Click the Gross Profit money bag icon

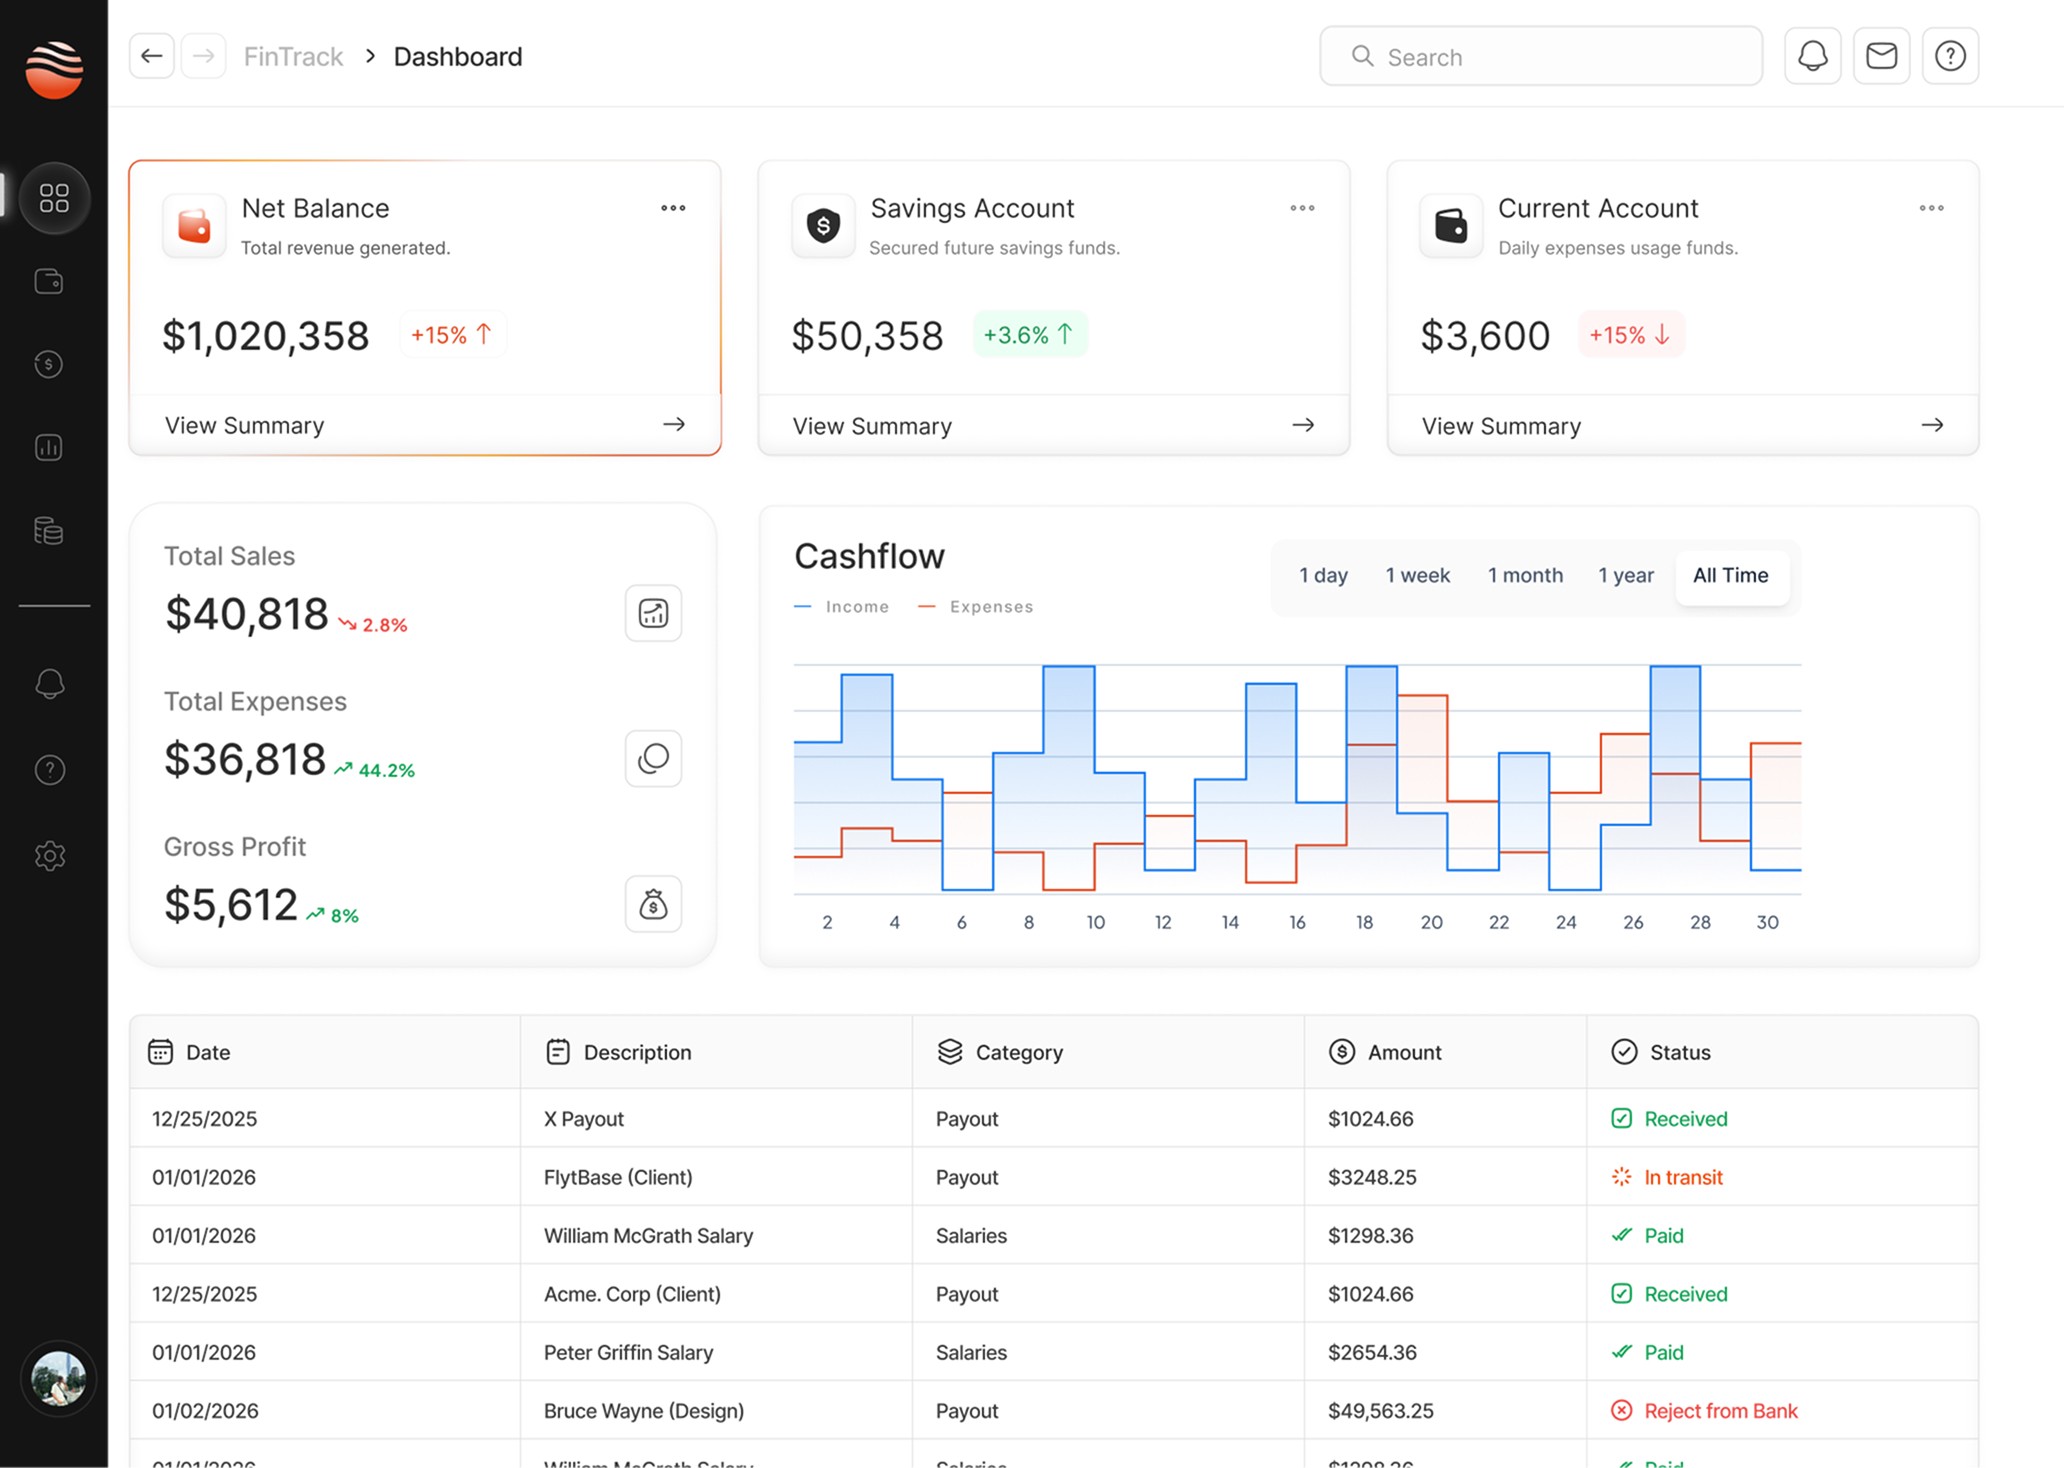(653, 904)
